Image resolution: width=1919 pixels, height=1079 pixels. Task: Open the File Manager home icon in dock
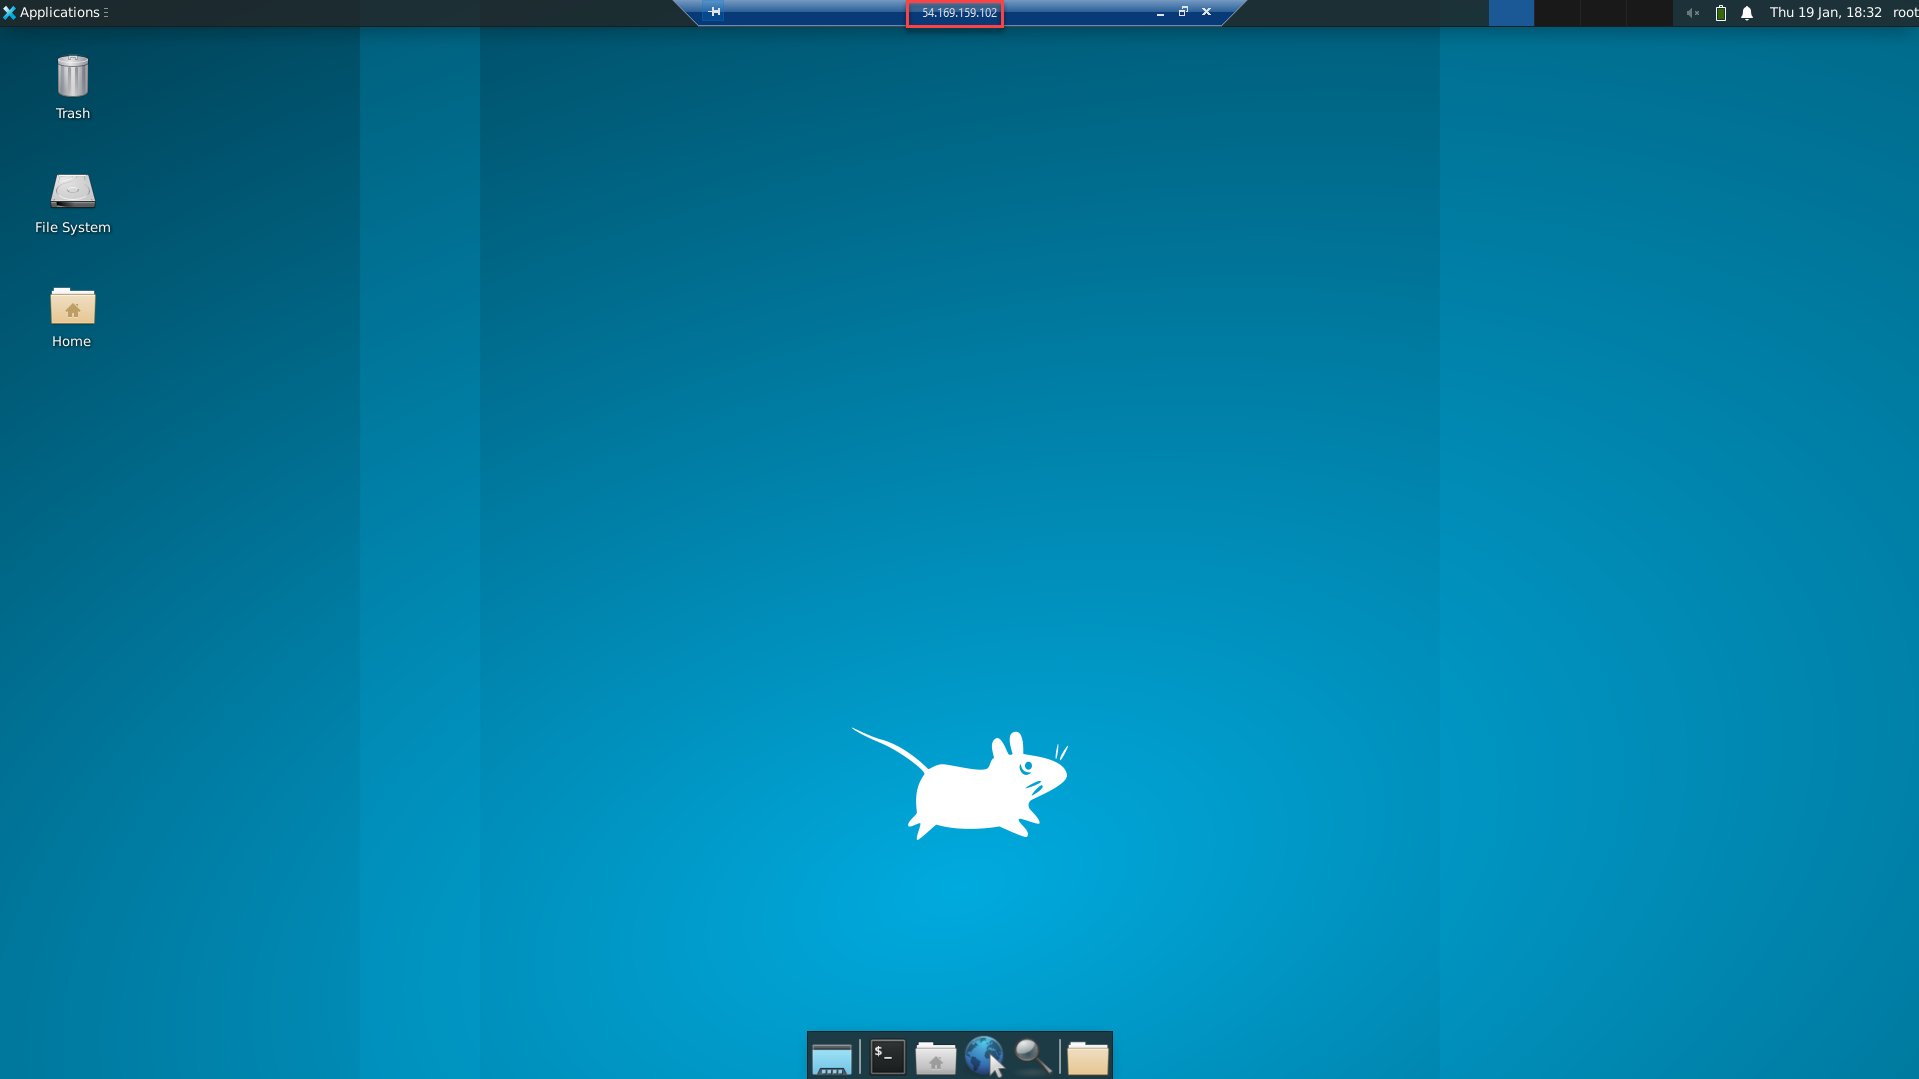pyautogui.click(x=936, y=1057)
